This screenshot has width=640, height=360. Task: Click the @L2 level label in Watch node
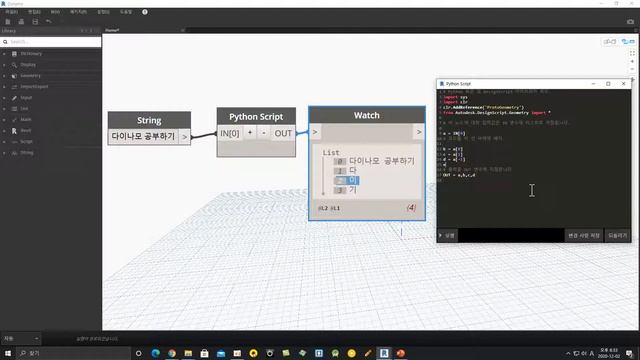pyautogui.click(x=323, y=208)
